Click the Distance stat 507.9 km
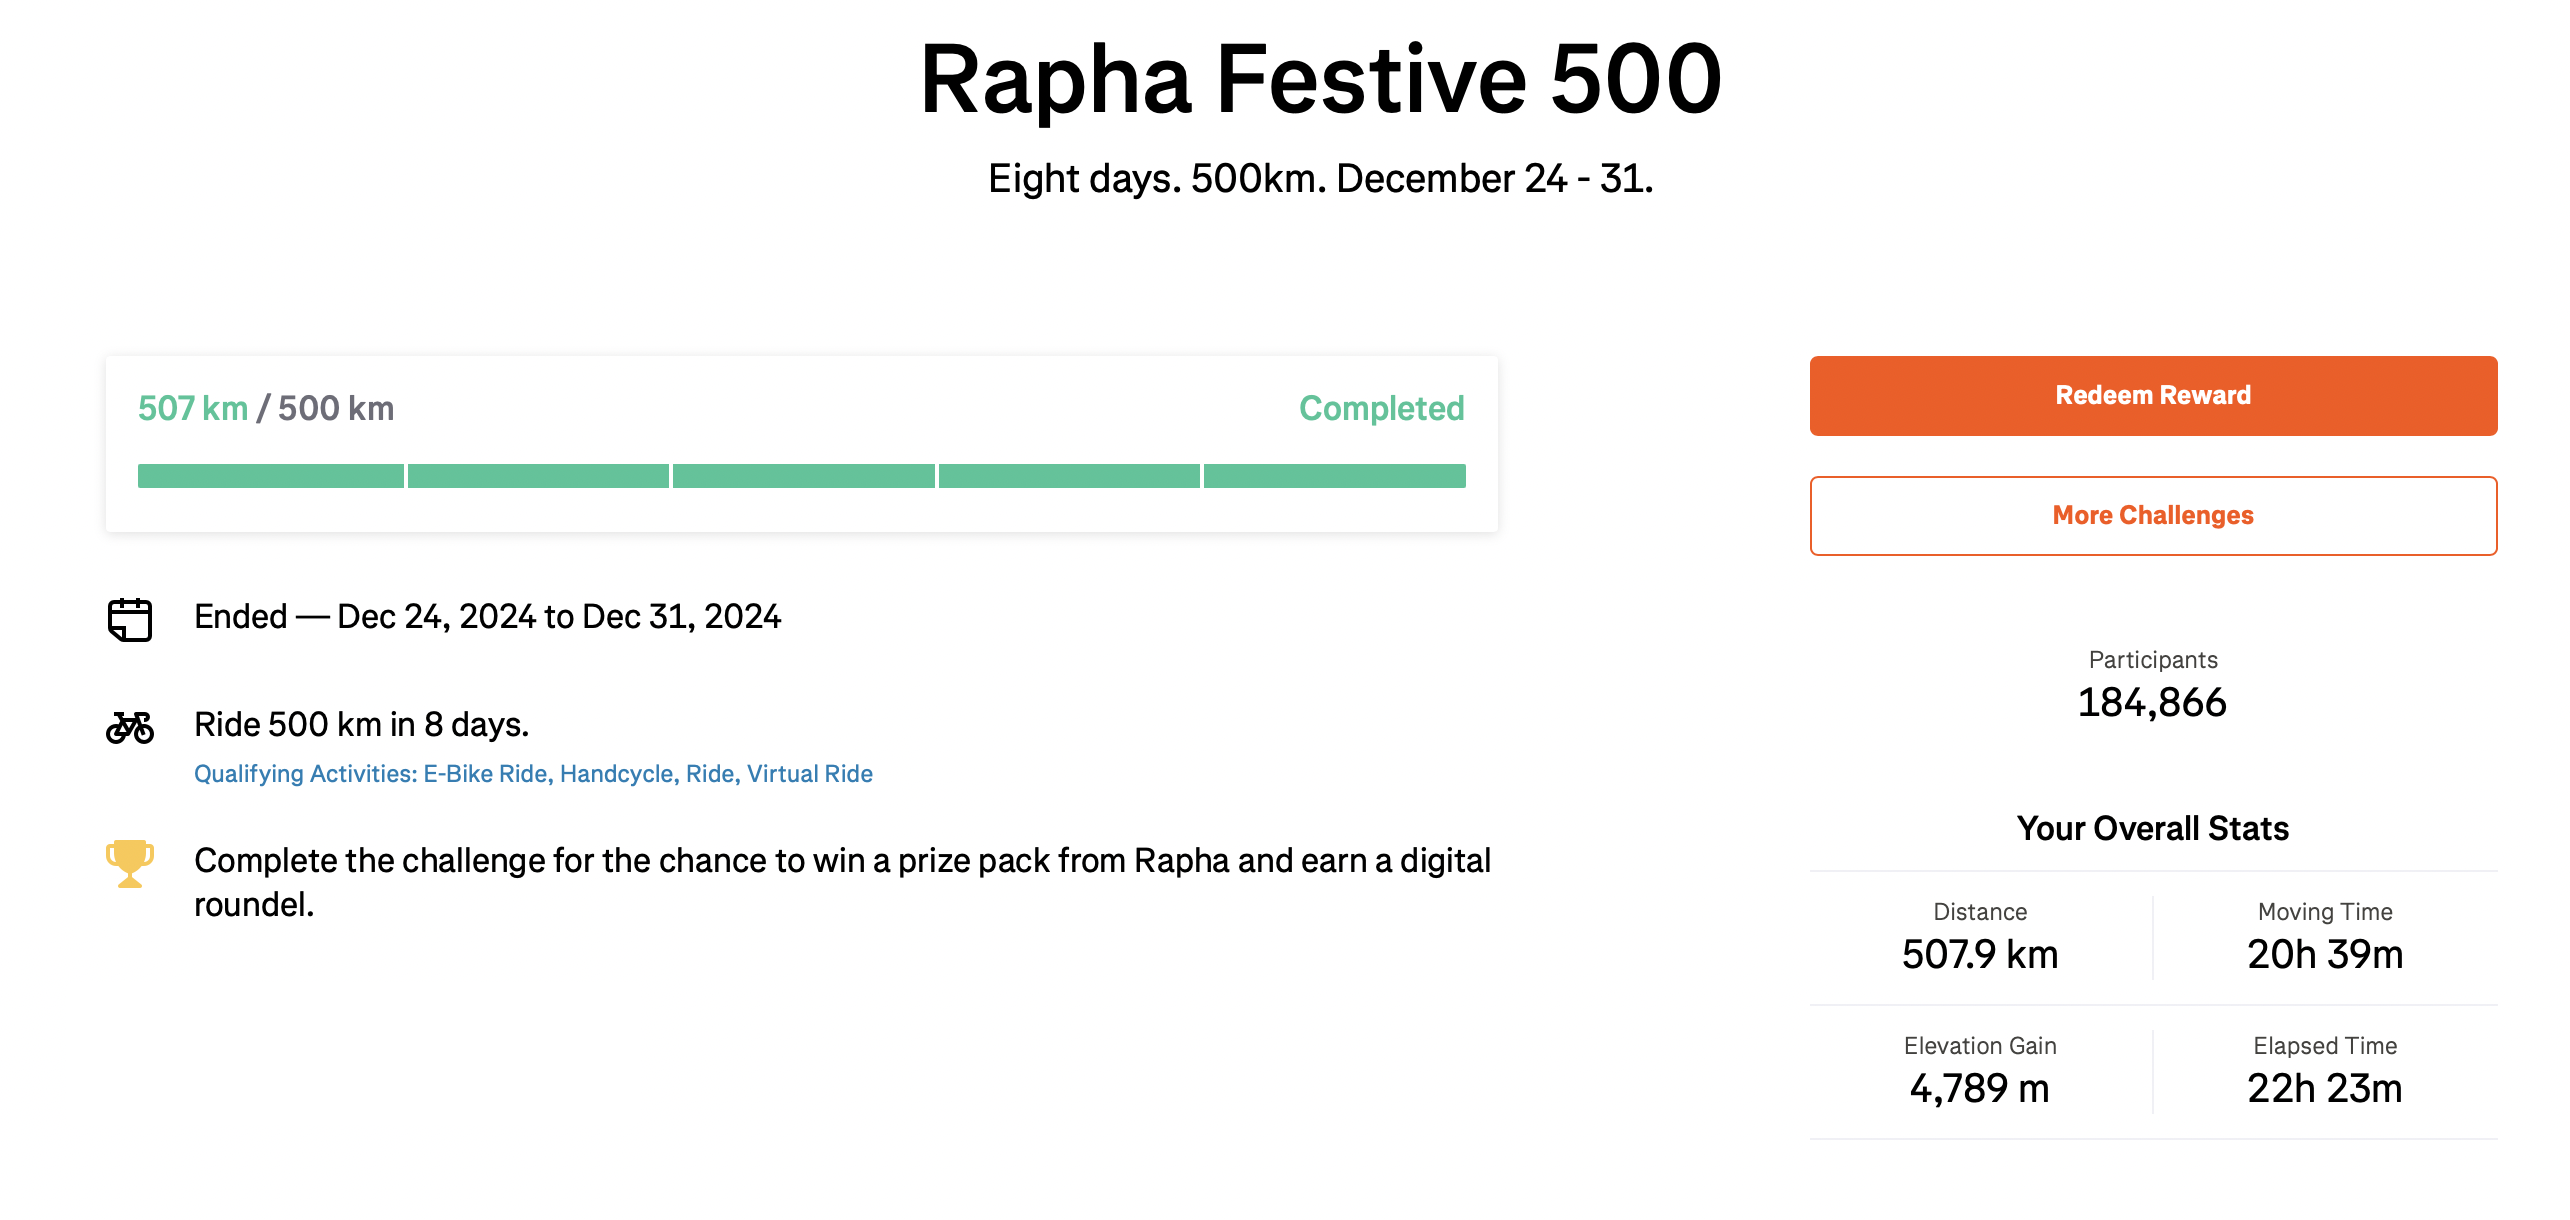 (x=1980, y=954)
